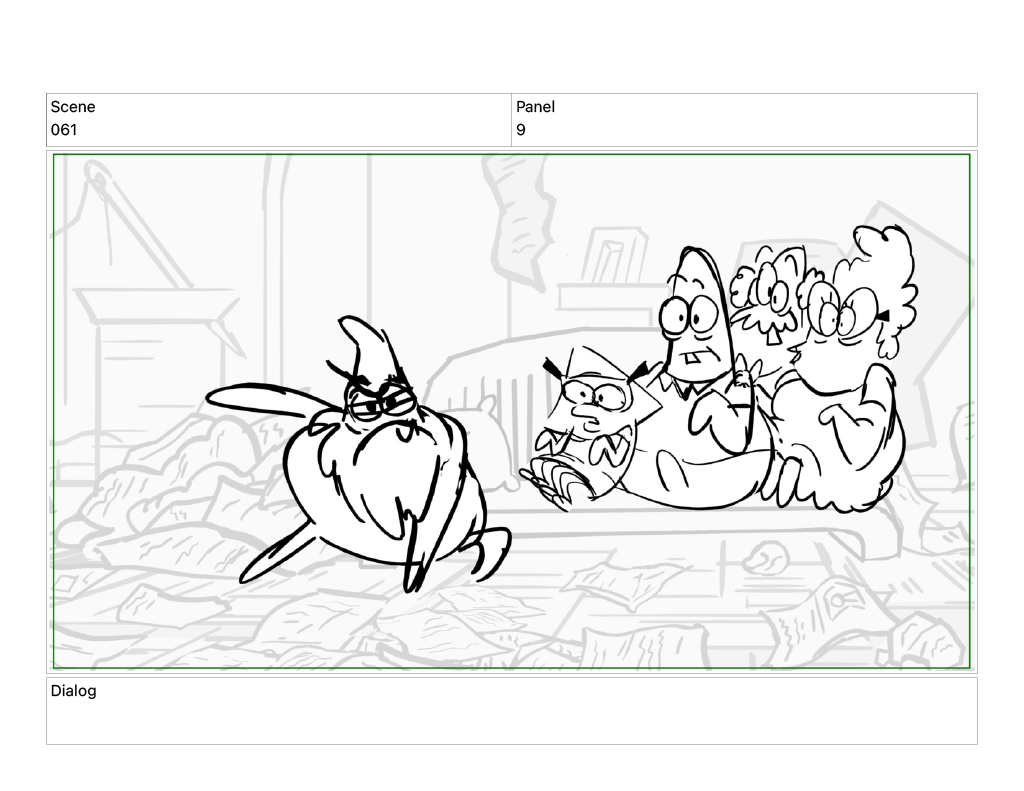Select the scene number 061
Screen dimensions: 1024x791
[x=64, y=130]
